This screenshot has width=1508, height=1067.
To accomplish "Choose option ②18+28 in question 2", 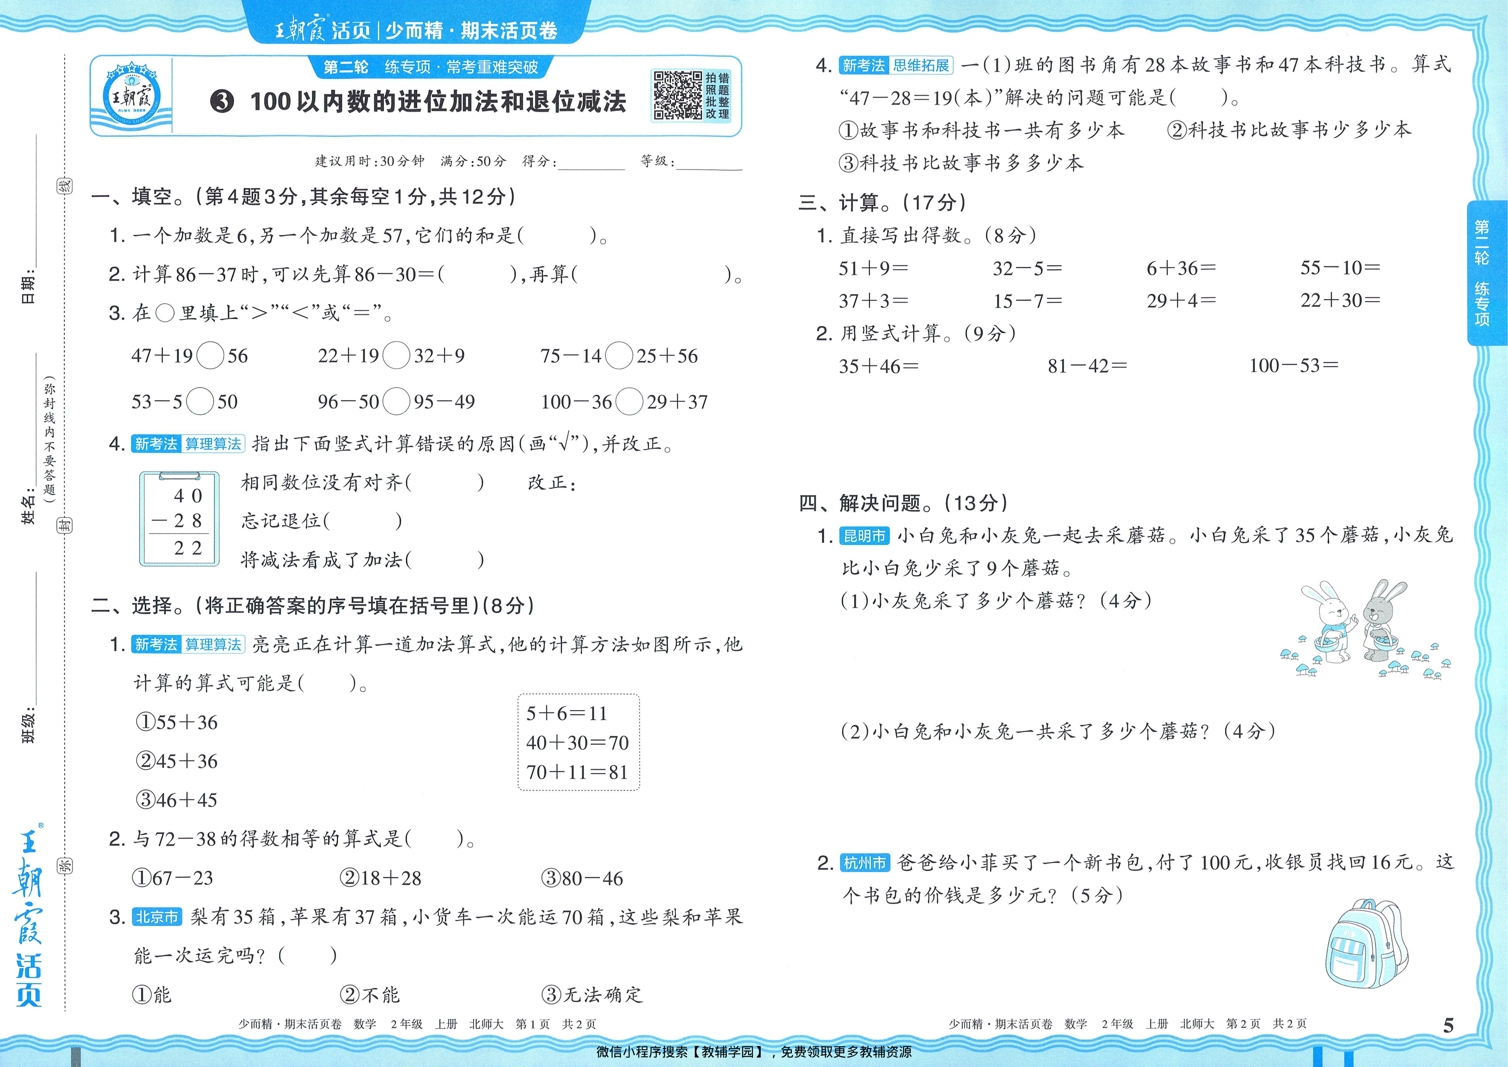I will (383, 878).
